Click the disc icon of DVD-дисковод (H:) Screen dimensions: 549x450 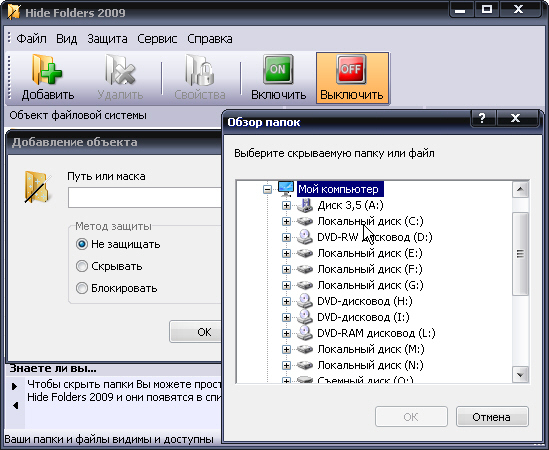(x=305, y=301)
